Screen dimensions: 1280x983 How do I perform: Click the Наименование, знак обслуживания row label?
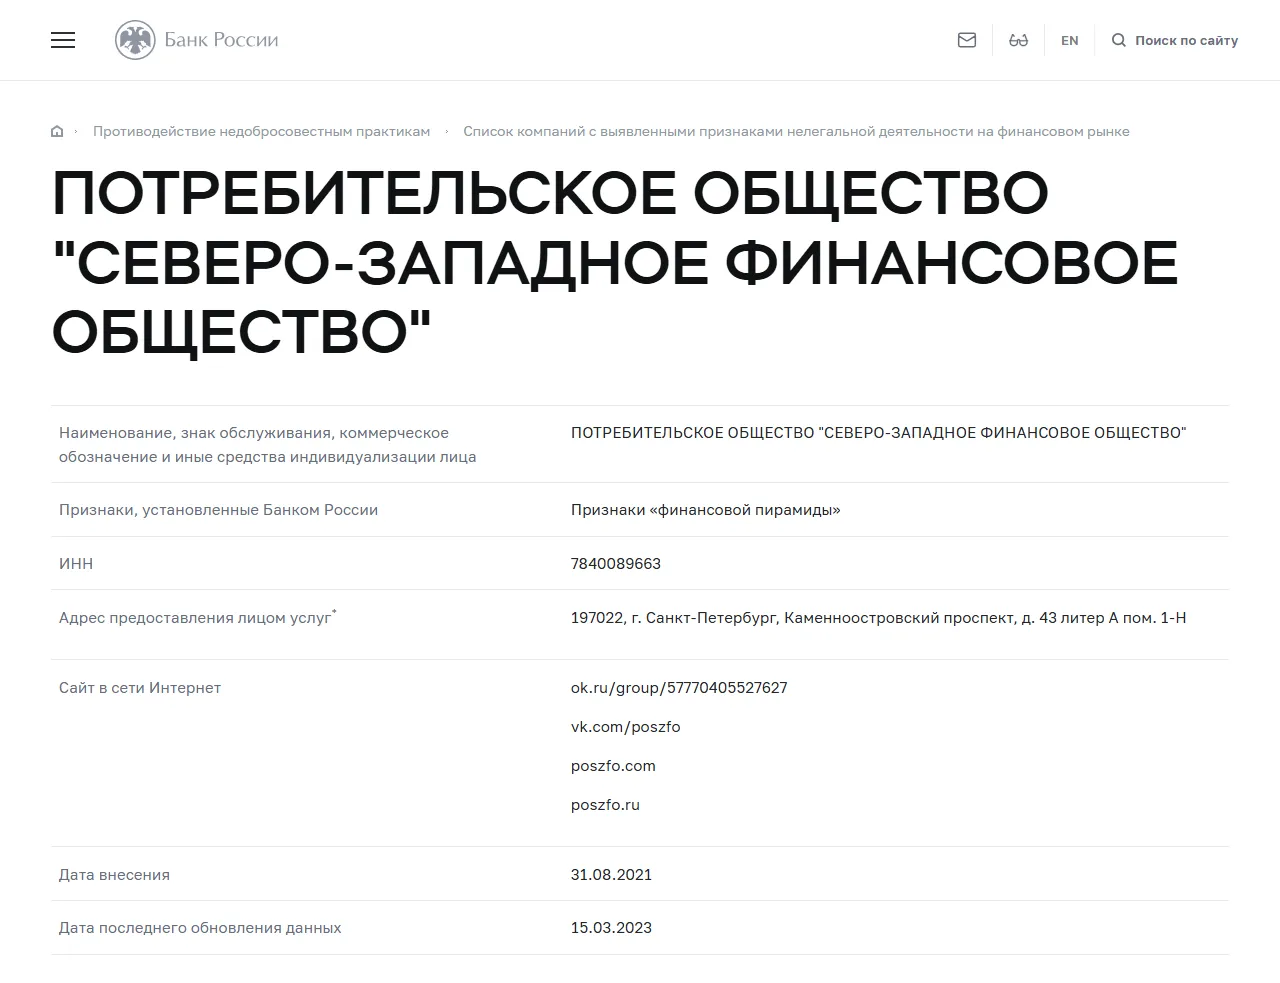click(267, 445)
